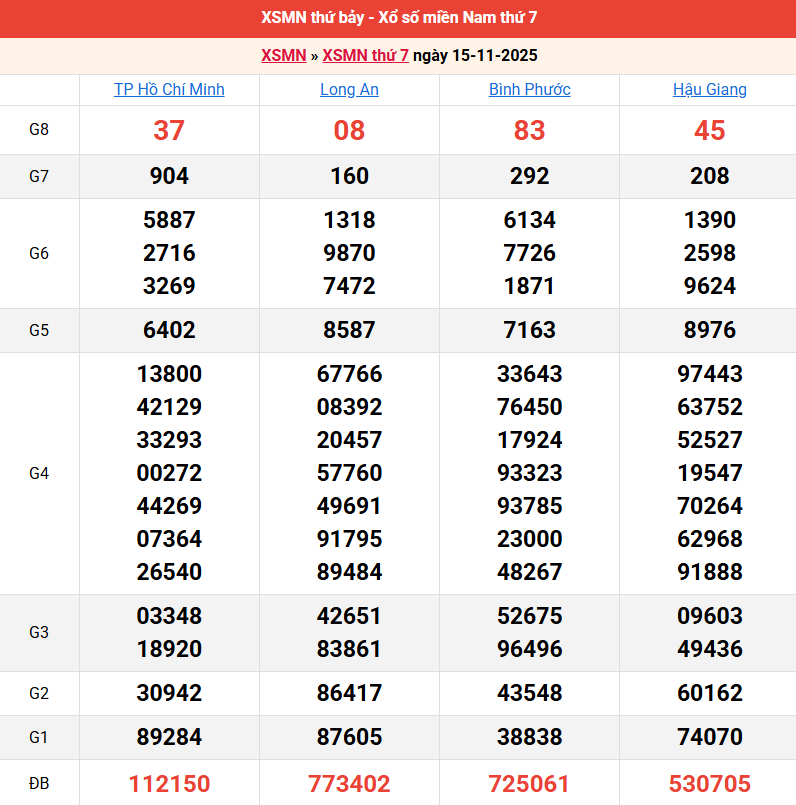Image resolution: width=796 pixels, height=805 pixels.
Task: Click G5 number 7163 for Bình Phước
Action: point(529,330)
